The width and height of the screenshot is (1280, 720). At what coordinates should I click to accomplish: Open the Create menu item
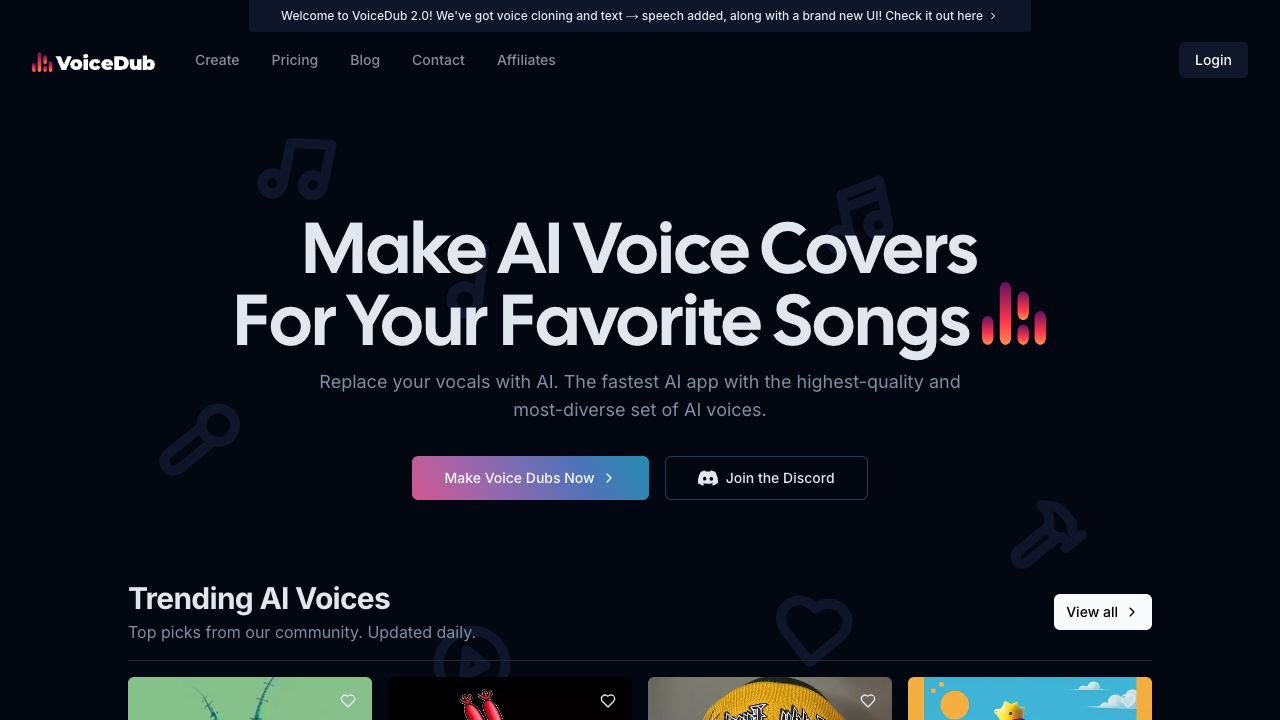coord(217,60)
